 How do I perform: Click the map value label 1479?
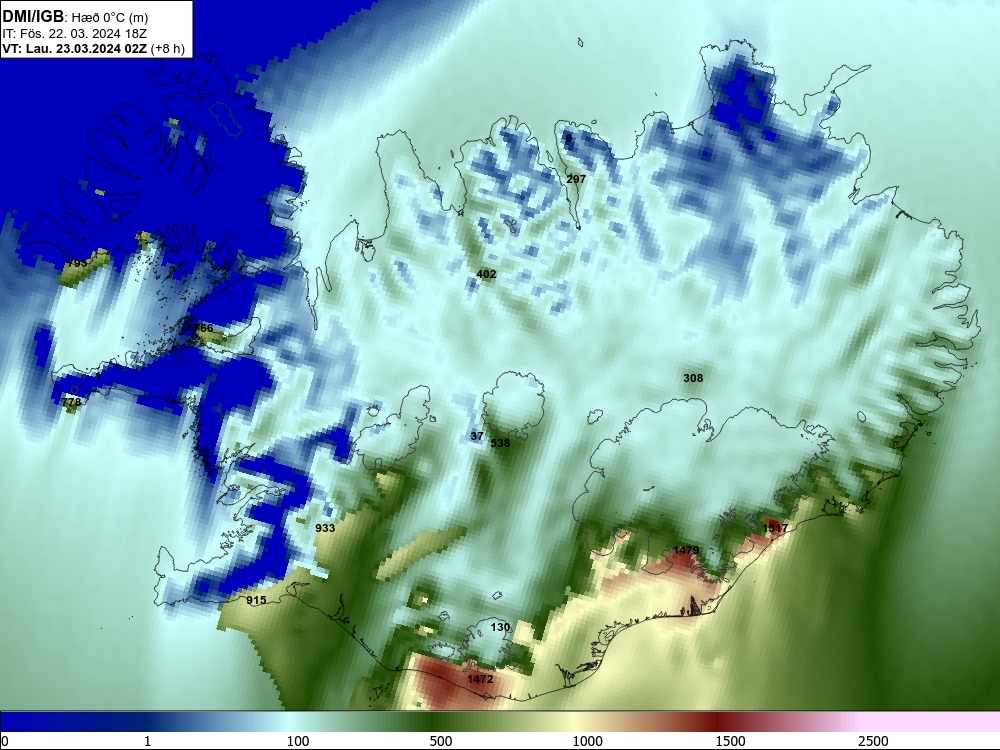(x=686, y=550)
